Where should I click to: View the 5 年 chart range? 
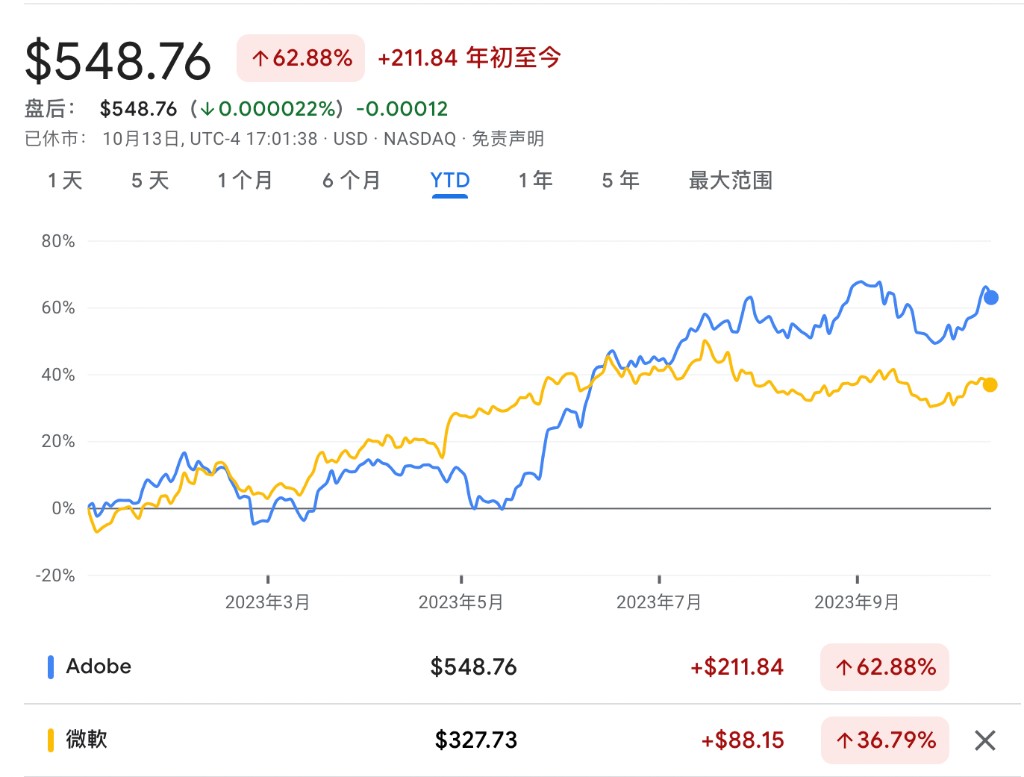coord(620,181)
